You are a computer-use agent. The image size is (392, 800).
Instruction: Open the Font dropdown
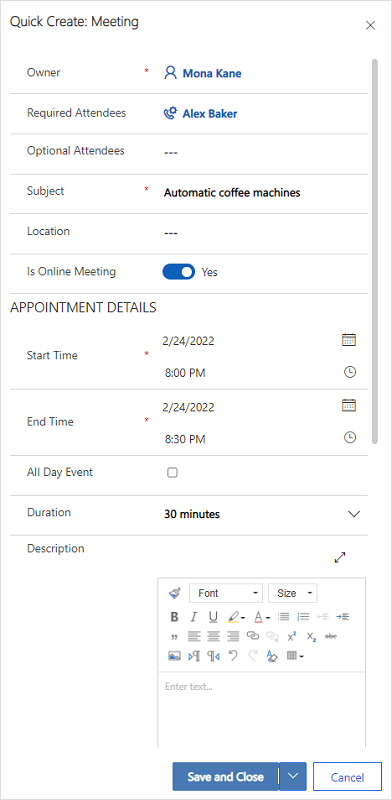[226, 593]
